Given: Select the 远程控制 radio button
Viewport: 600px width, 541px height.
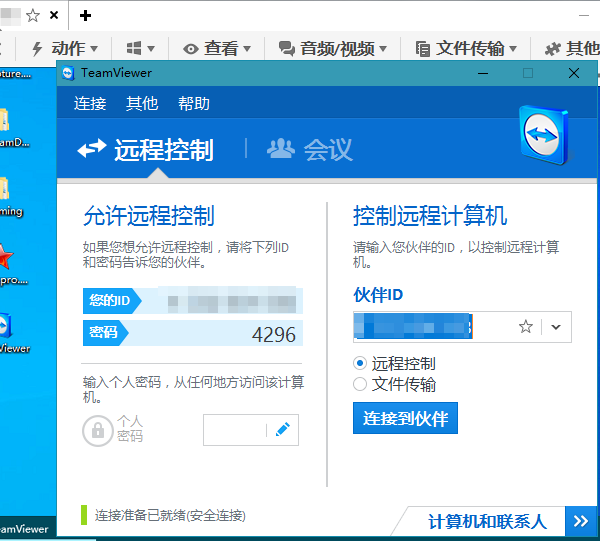Looking at the screenshot, I should (x=361, y=364).
